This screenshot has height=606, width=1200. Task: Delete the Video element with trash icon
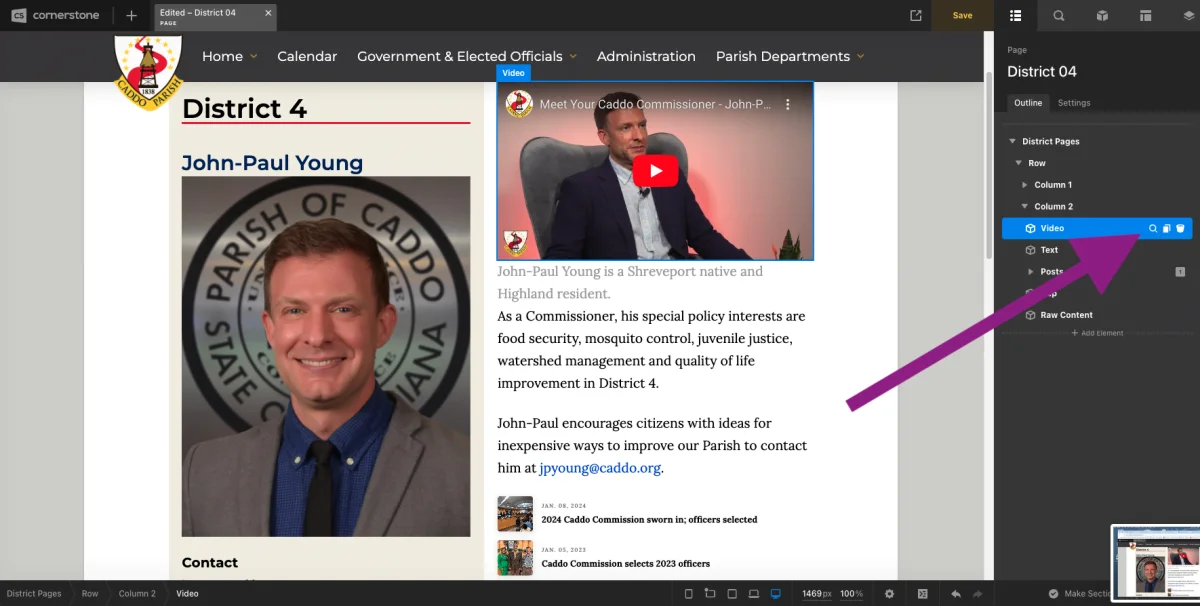click(x=1180, y=228)
